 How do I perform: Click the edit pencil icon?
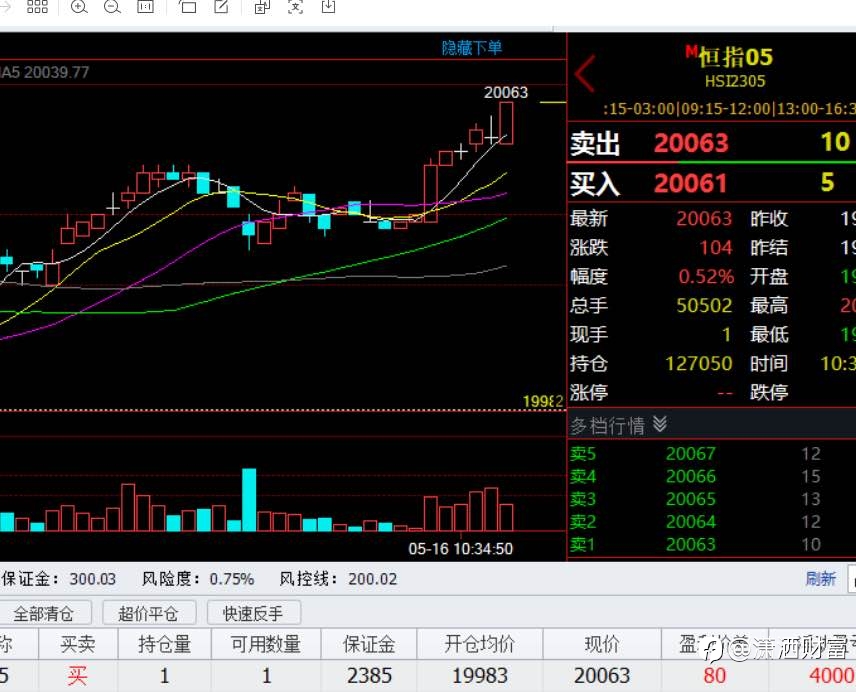pyautogui.click(x=221, y=7)
